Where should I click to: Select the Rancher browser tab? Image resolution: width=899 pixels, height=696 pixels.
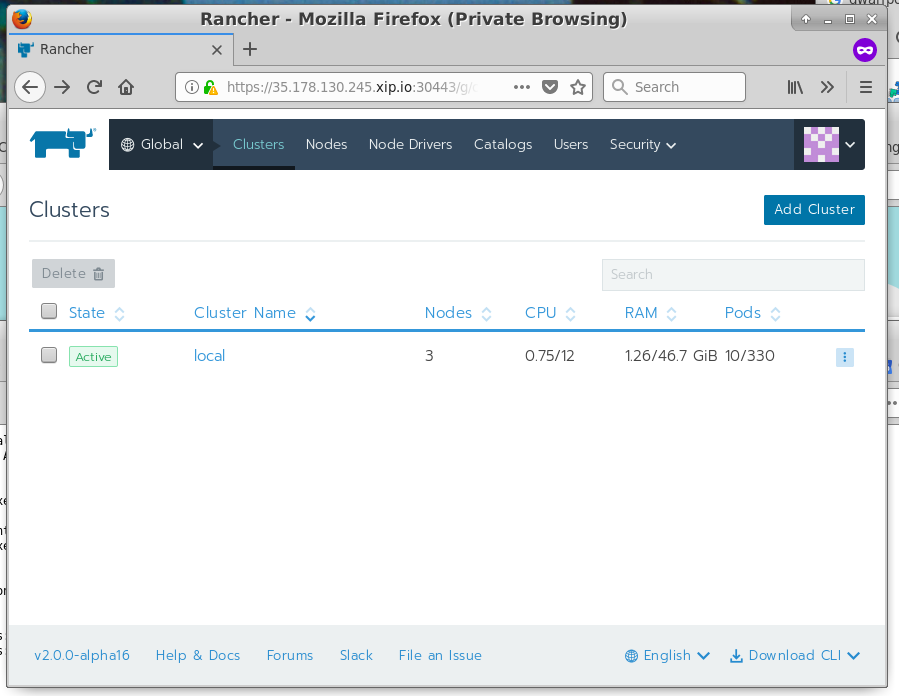click(120, 50)
